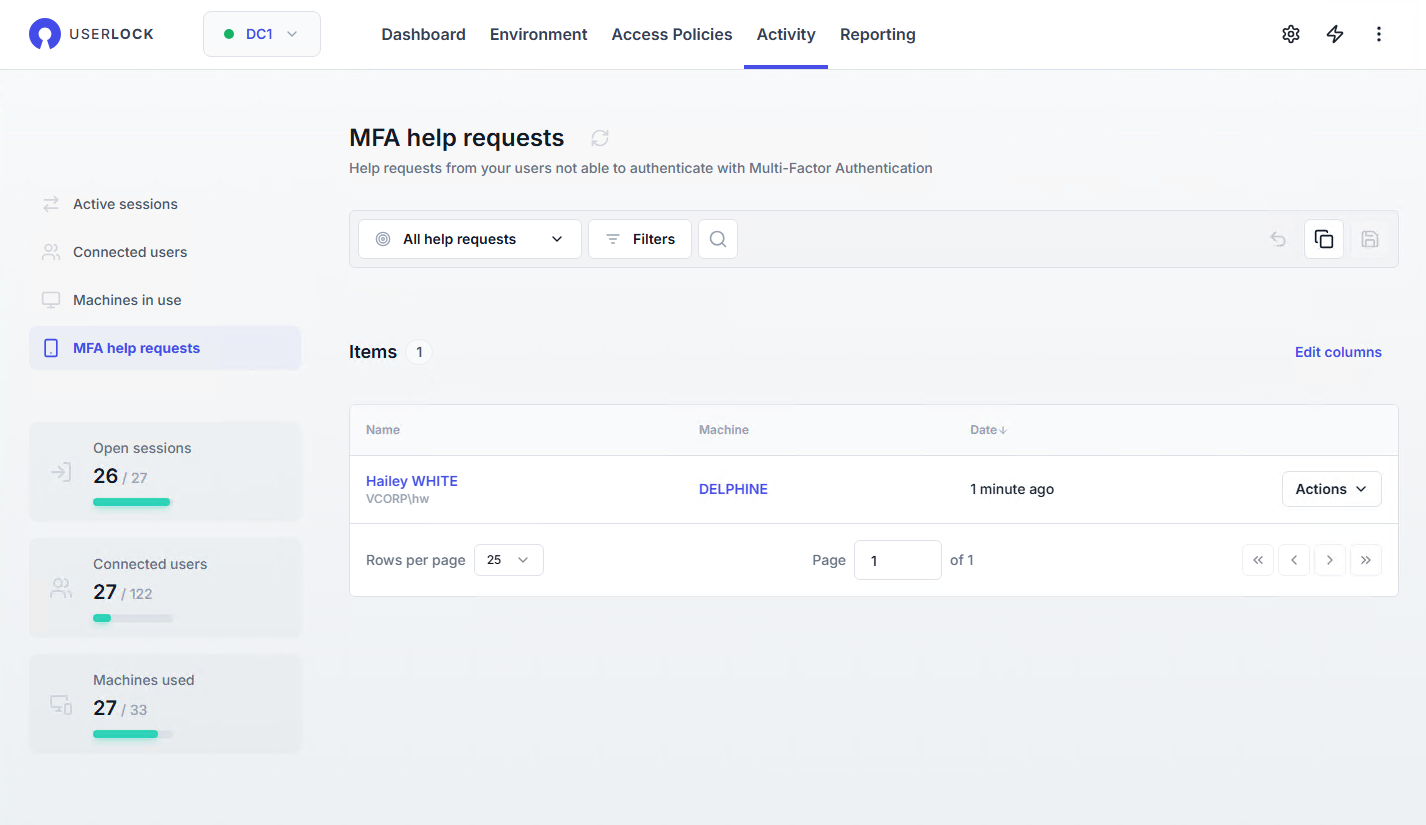Click the refresh icon beside MFA help requests
The width and height of the screenshot is (1426, 825).
[x=600, y=138]
